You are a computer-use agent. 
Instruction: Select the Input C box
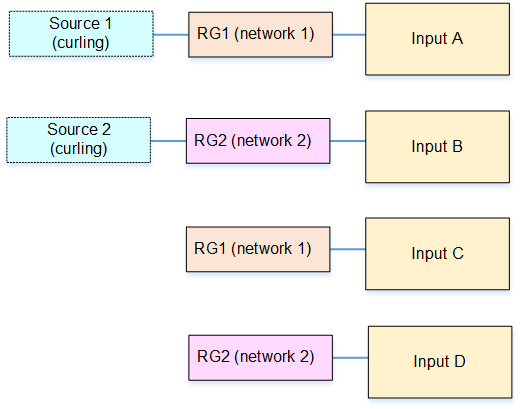tap(437, 254)
